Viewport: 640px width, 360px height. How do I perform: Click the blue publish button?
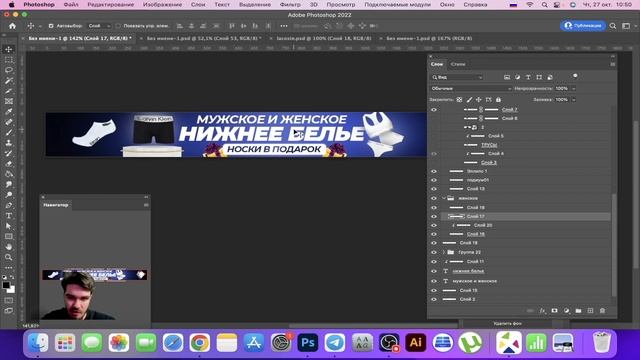tap(583, 25)
